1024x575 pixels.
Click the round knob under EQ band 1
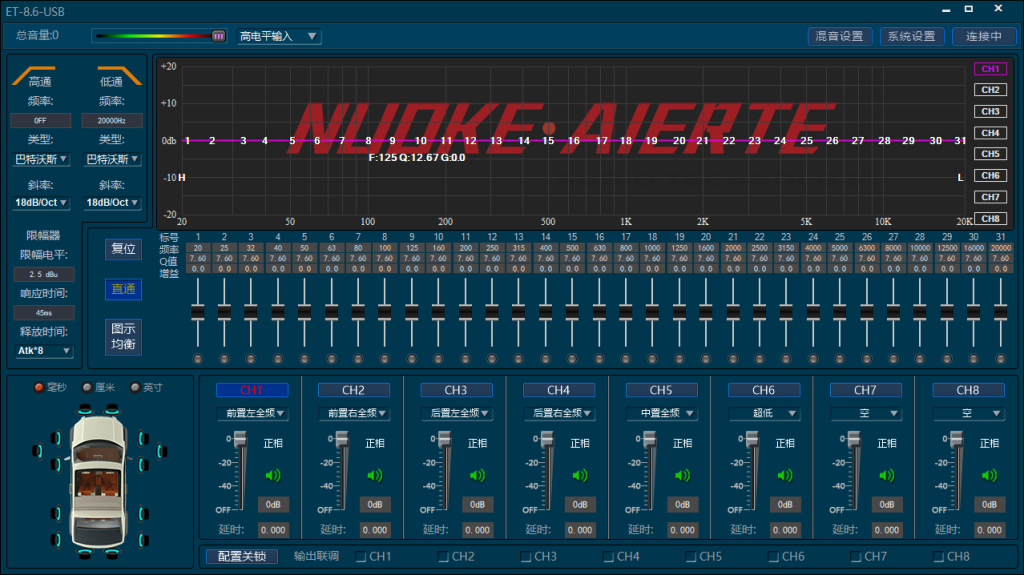point(198,359)
